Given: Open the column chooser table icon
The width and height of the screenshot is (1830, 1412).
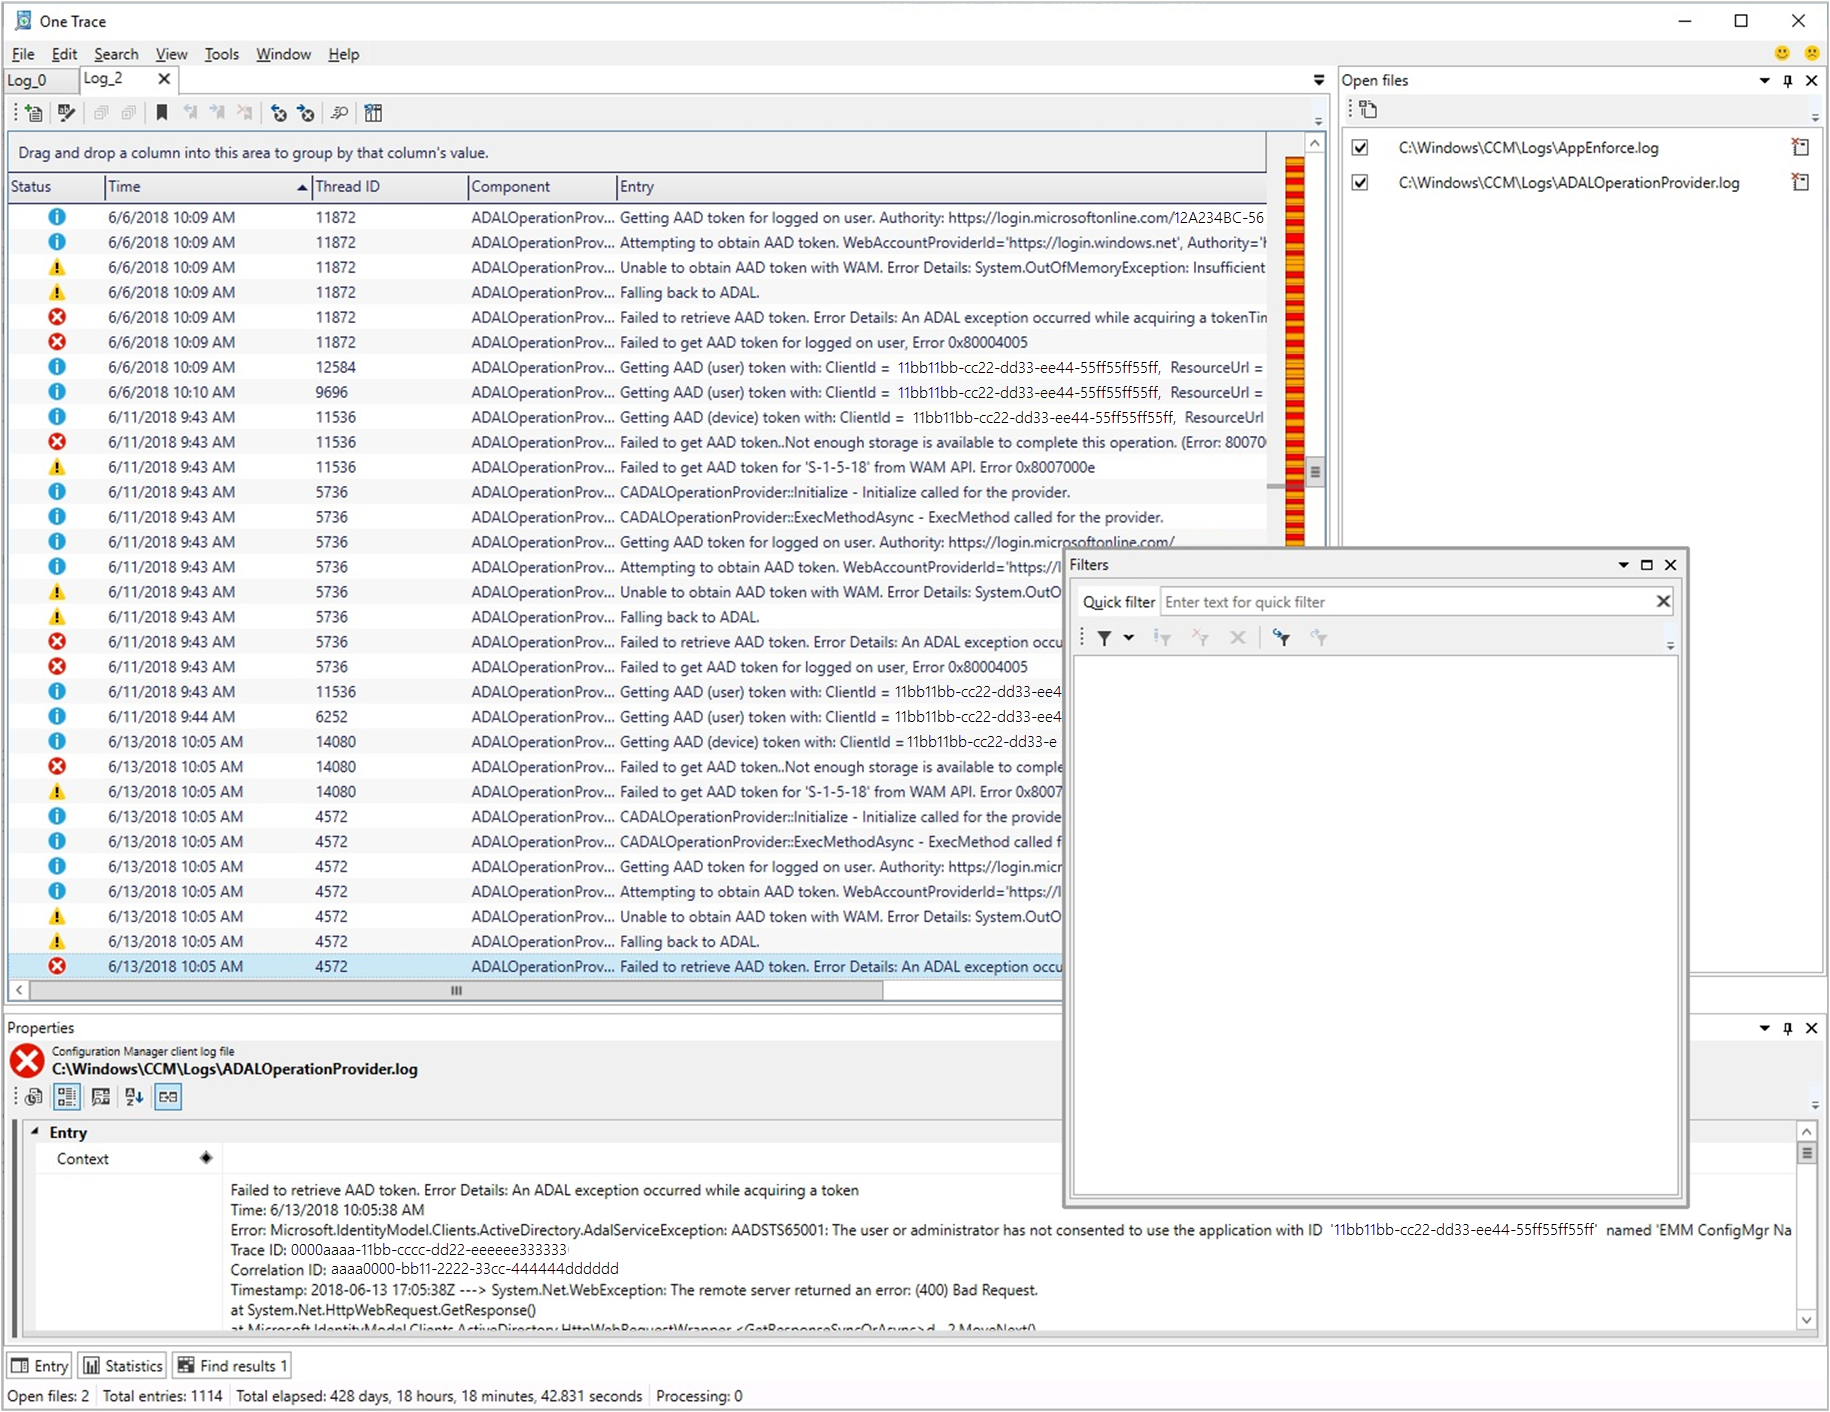Looking at the screenshot, I should coord(373,113).
